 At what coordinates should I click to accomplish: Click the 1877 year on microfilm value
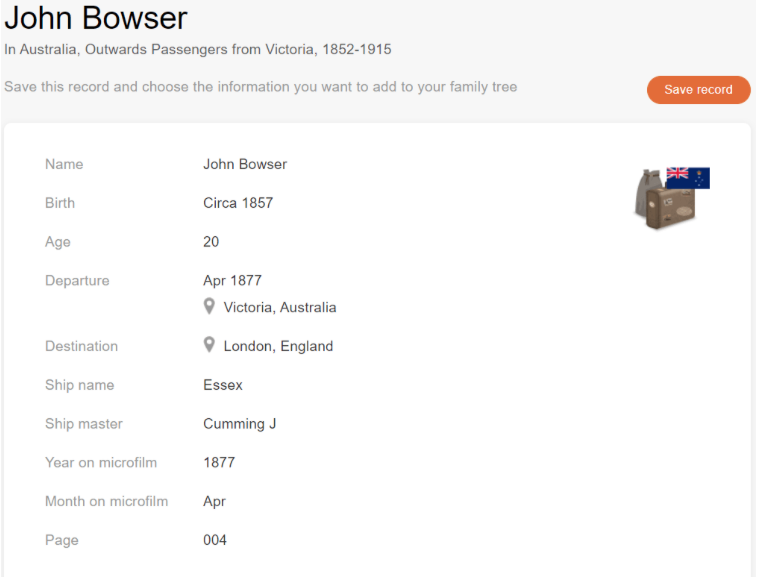pyautogui.click(x=219, y=463)
